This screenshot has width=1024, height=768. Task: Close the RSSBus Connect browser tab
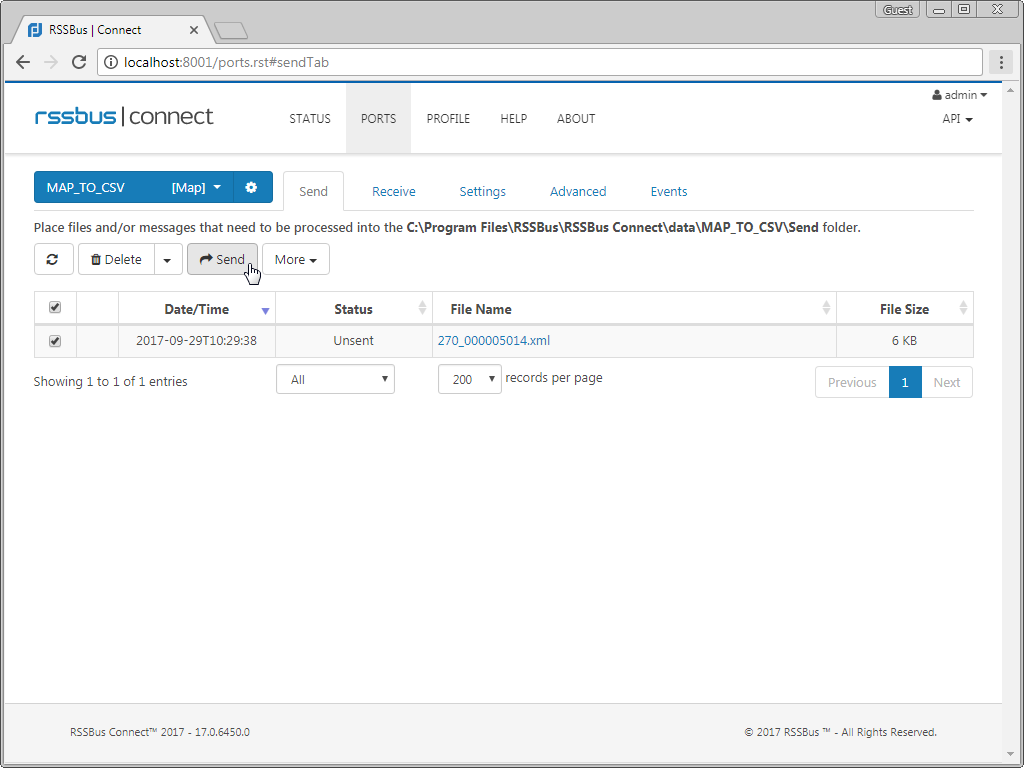194,30
